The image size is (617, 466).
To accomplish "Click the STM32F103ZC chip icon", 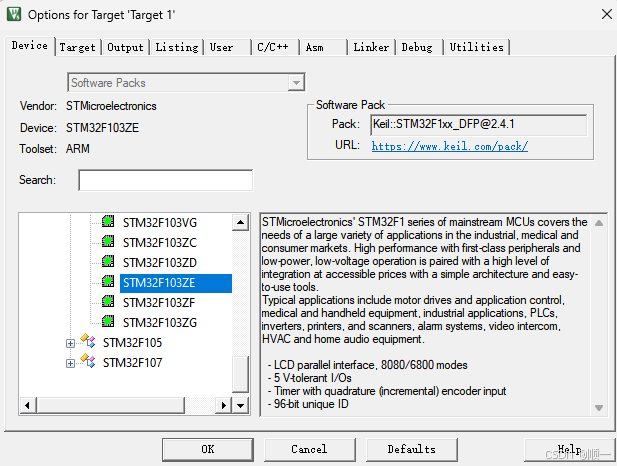I will 108,241.
